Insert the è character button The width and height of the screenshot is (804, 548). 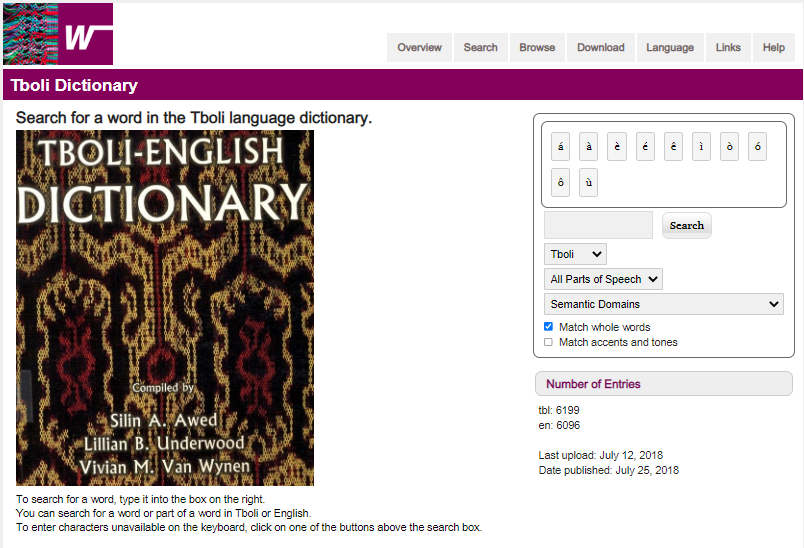(x=617, y=147)
